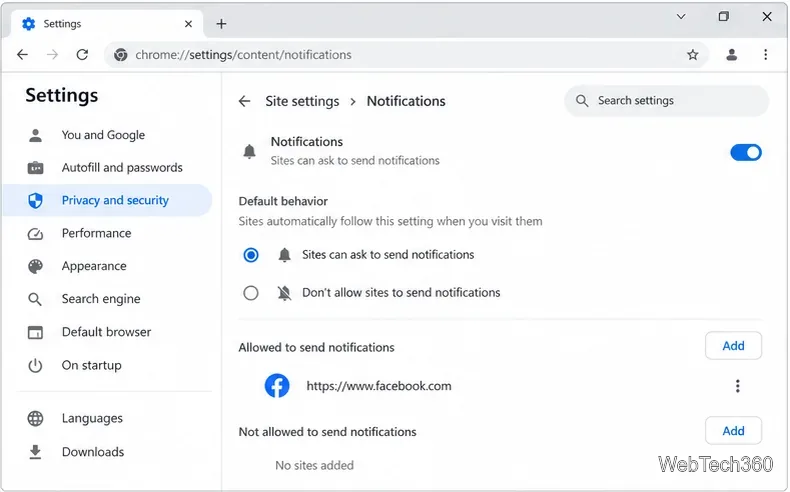Open Chrome's three-dot menu
Viewport: 790px width, 492px height.
click(765, 54)
